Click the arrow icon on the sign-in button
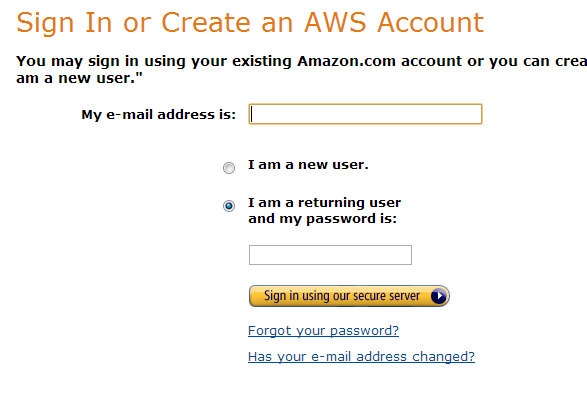This screenshot has height=395, width=587. (439, 296)
